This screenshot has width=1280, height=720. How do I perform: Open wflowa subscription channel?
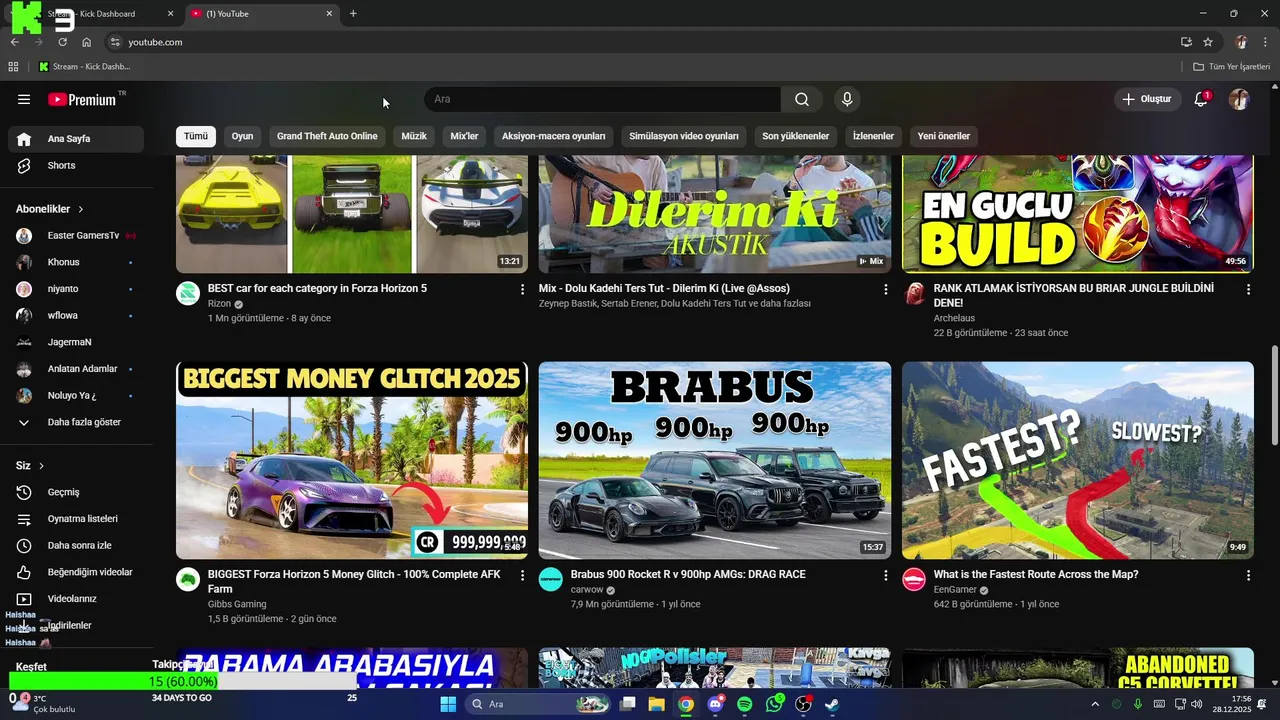76,315
